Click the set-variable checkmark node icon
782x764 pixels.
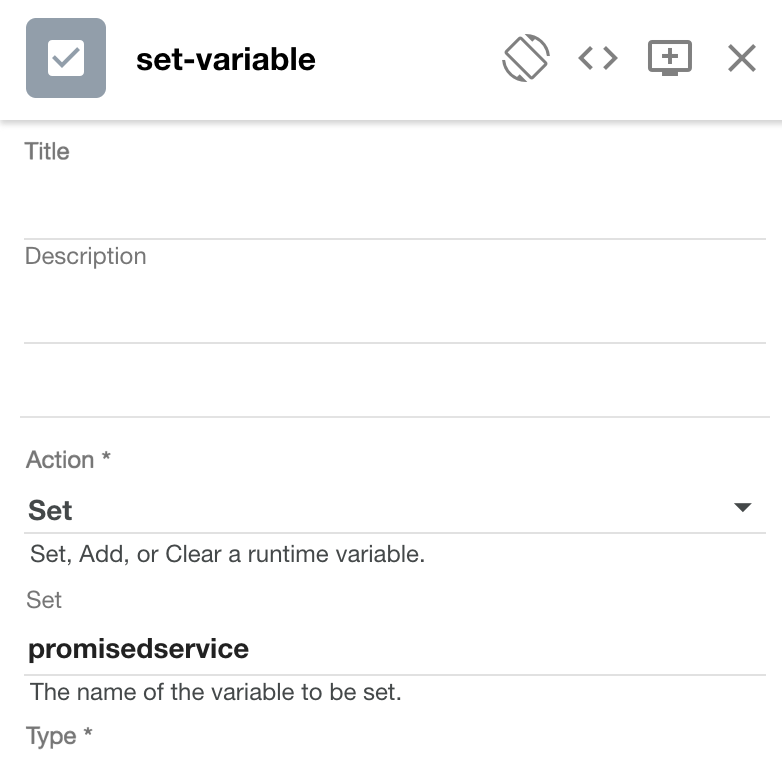66,58
